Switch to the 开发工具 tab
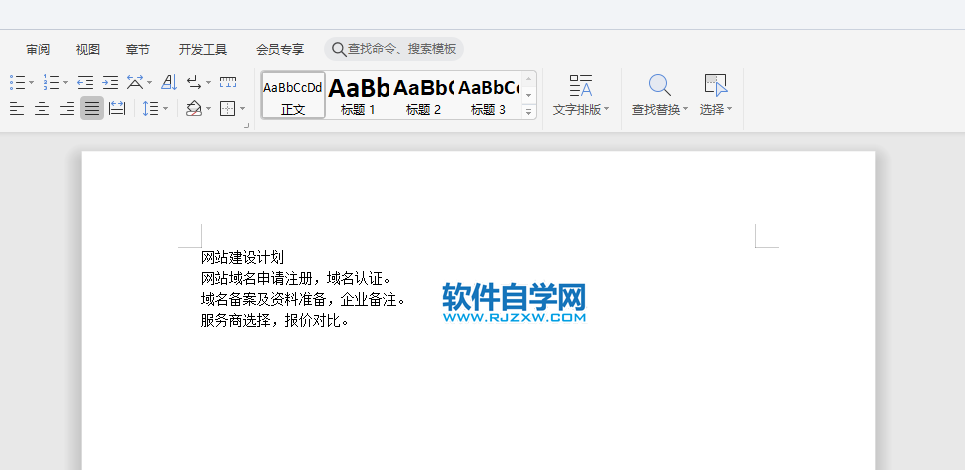The image size is (965, 470). point(203,50)
